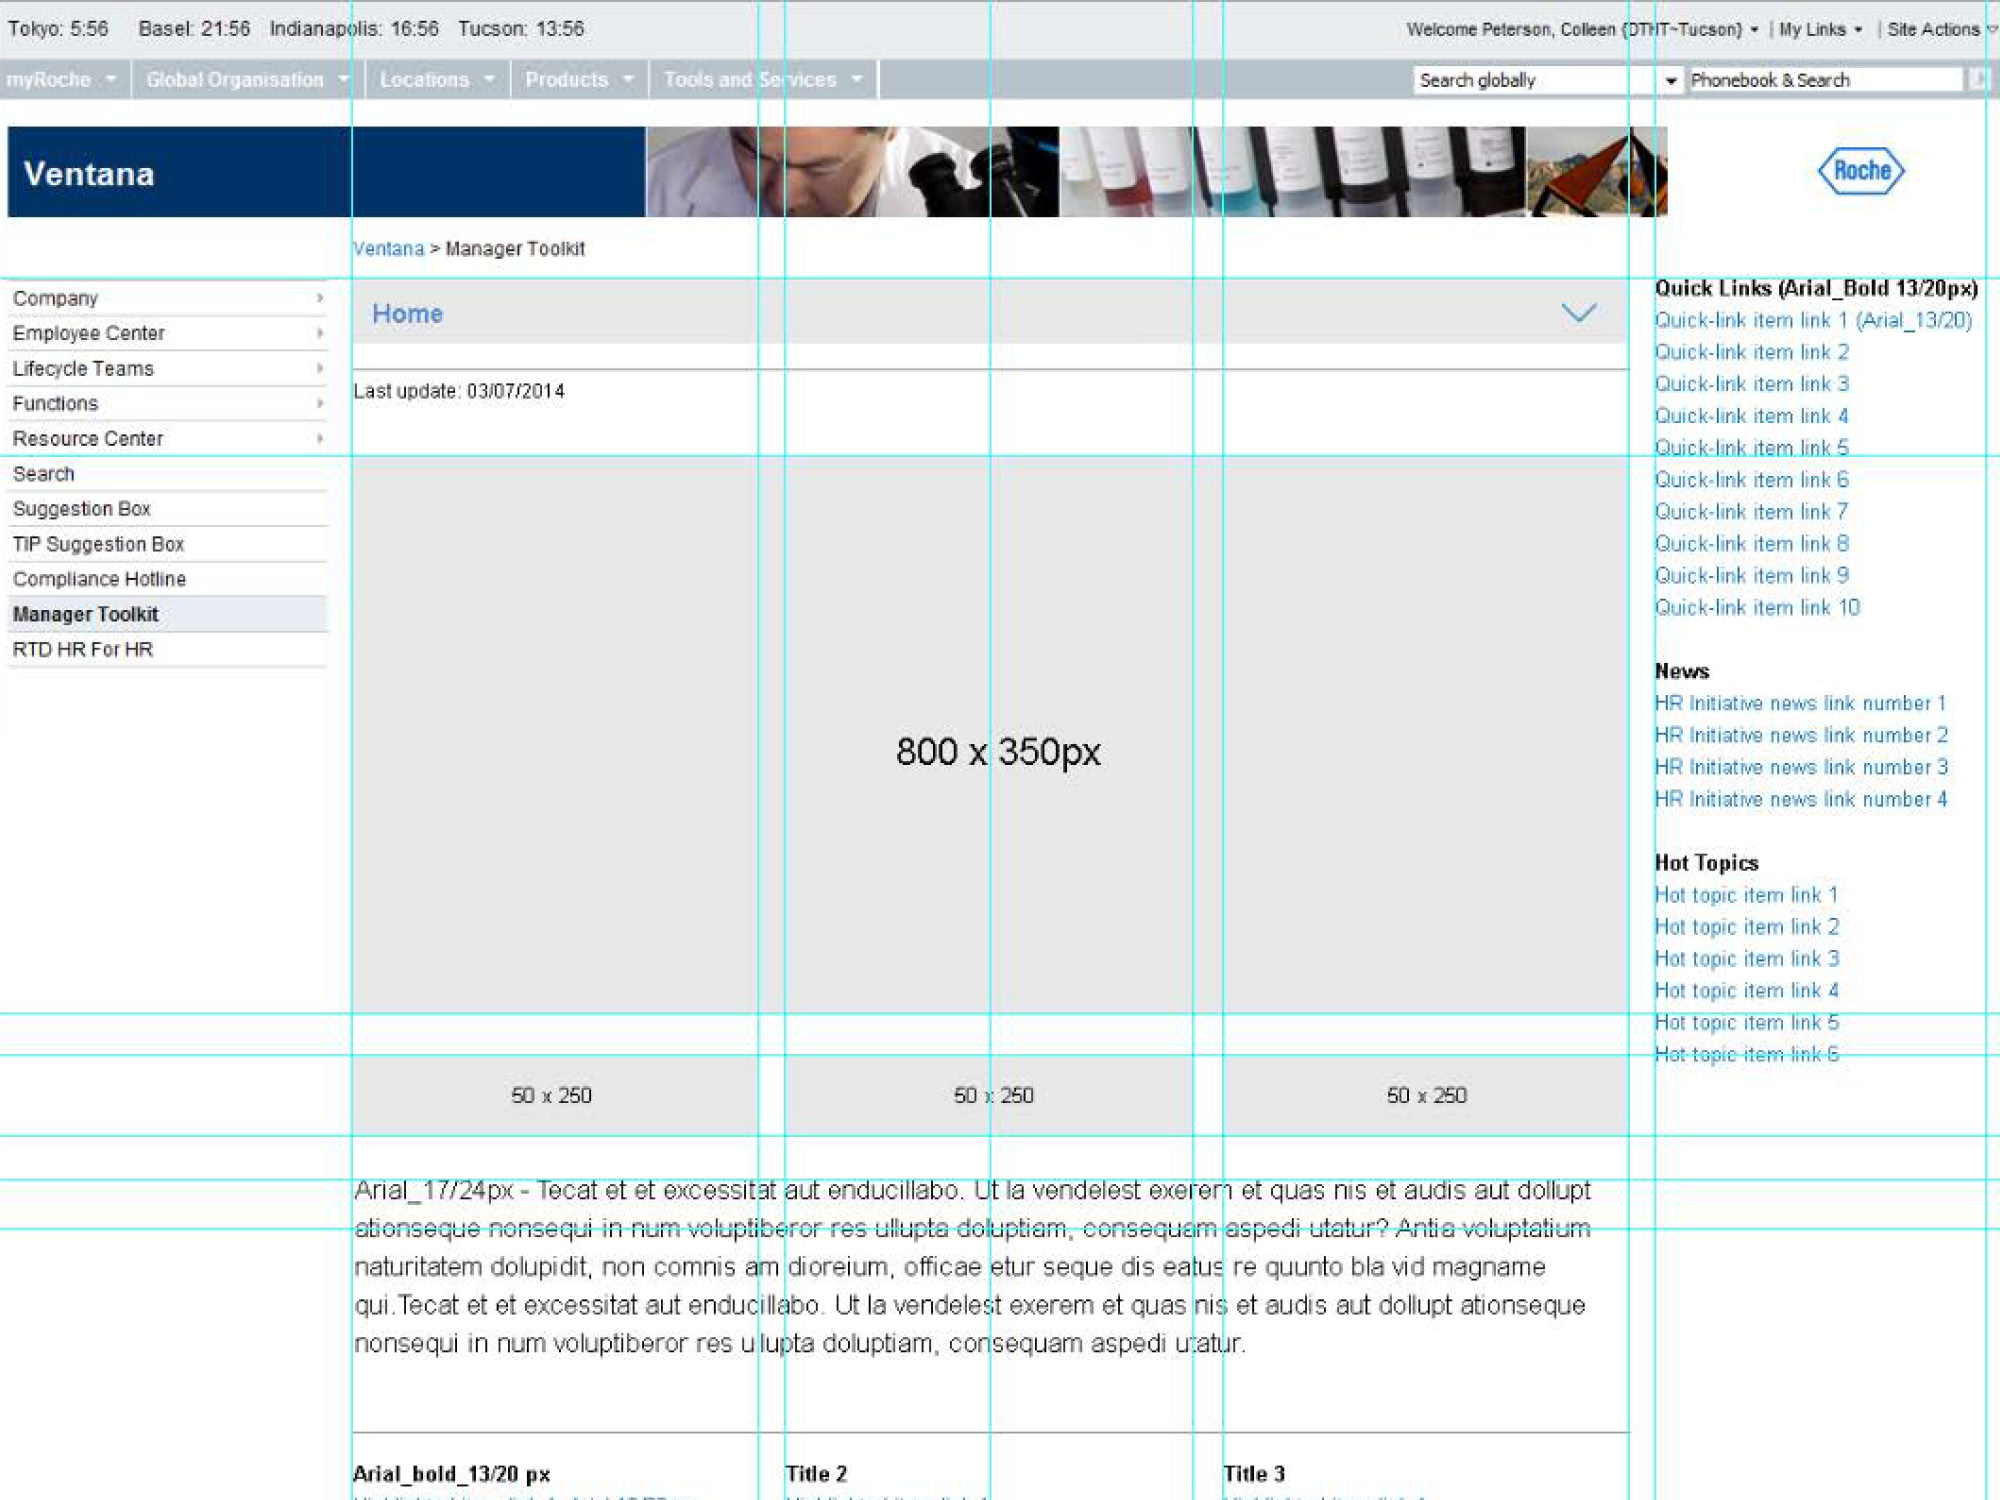Click the Roche logo
The width and height of the screenshot is (2000, 1500).
(1861, 171)
